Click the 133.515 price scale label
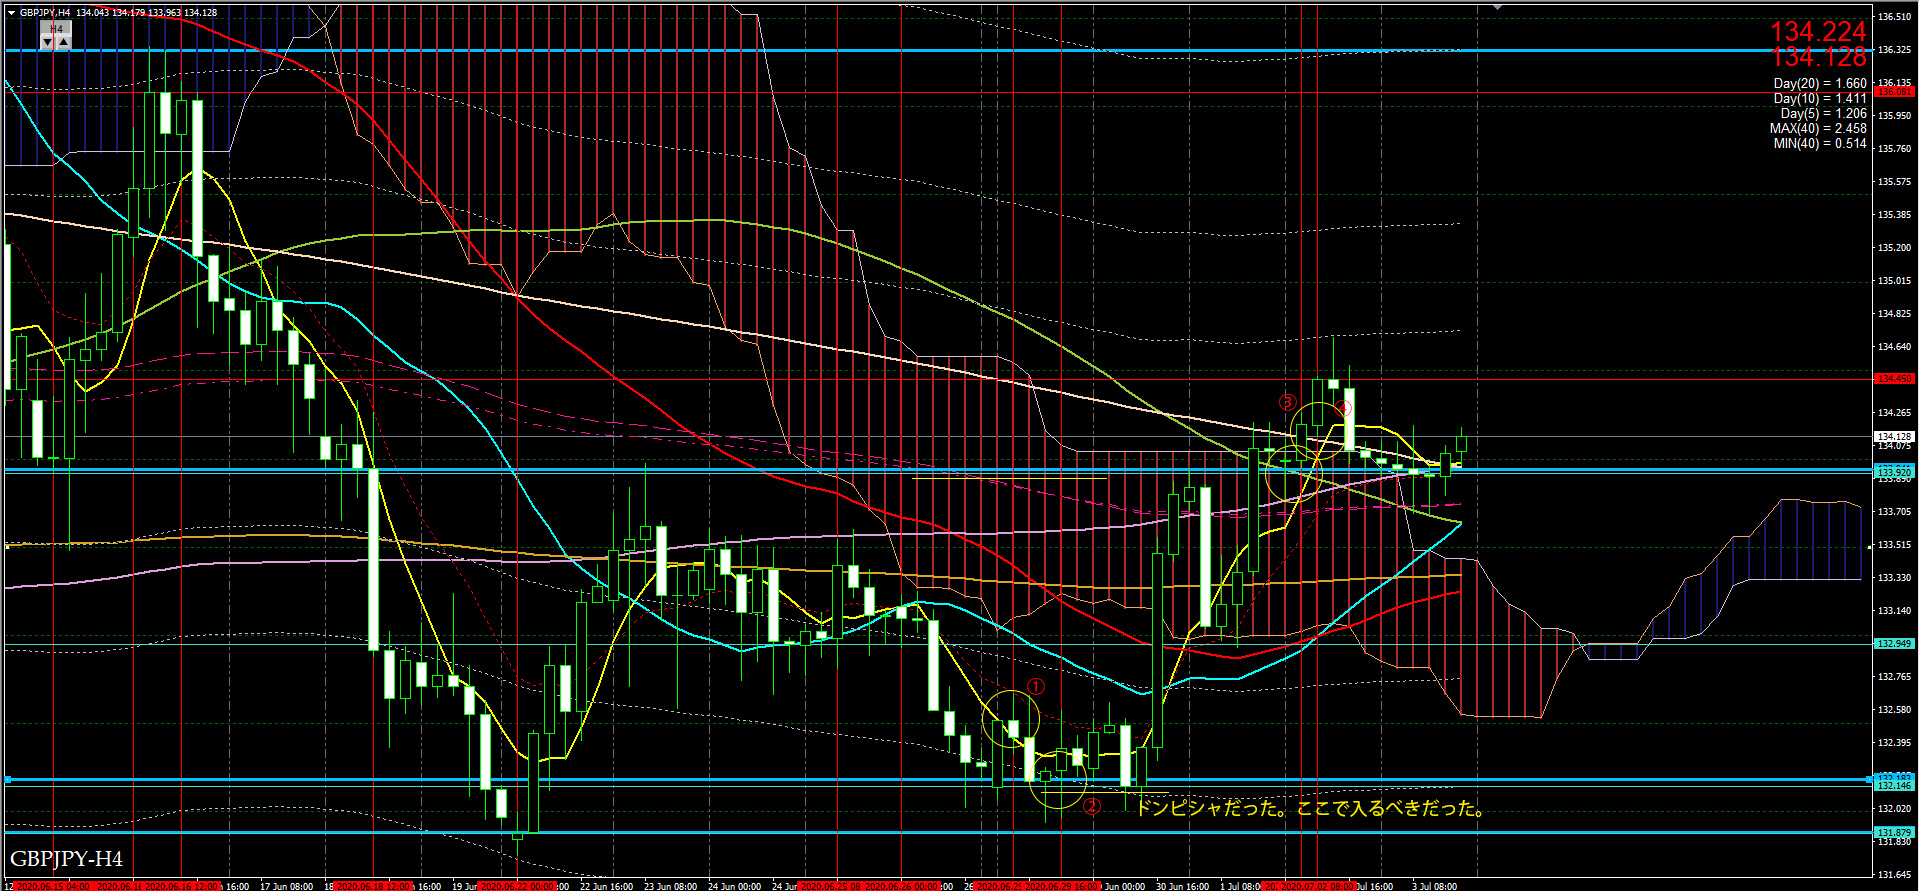This screenshot has height=891, width=1920. click(1895, 545)
